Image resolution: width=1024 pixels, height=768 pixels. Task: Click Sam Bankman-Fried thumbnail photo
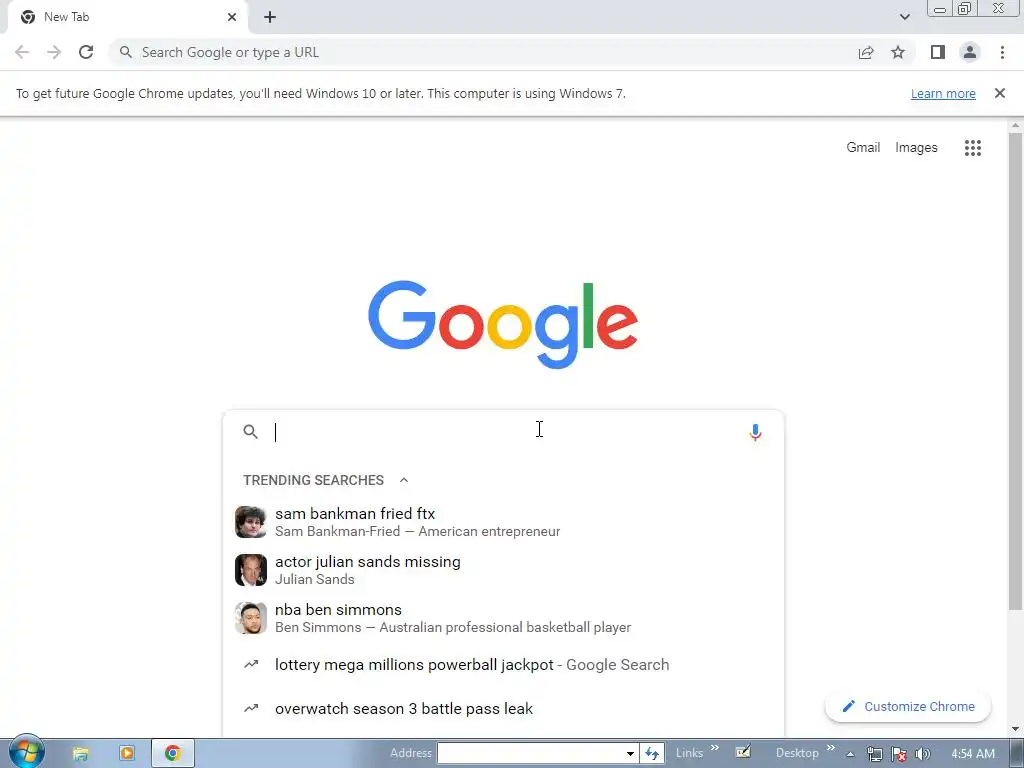251,522
